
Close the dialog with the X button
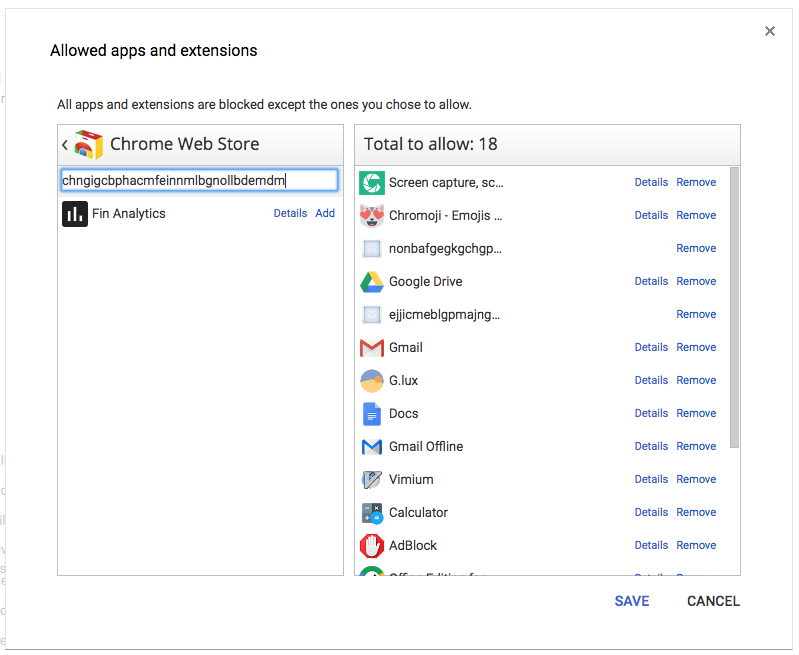tap(769, 31)
